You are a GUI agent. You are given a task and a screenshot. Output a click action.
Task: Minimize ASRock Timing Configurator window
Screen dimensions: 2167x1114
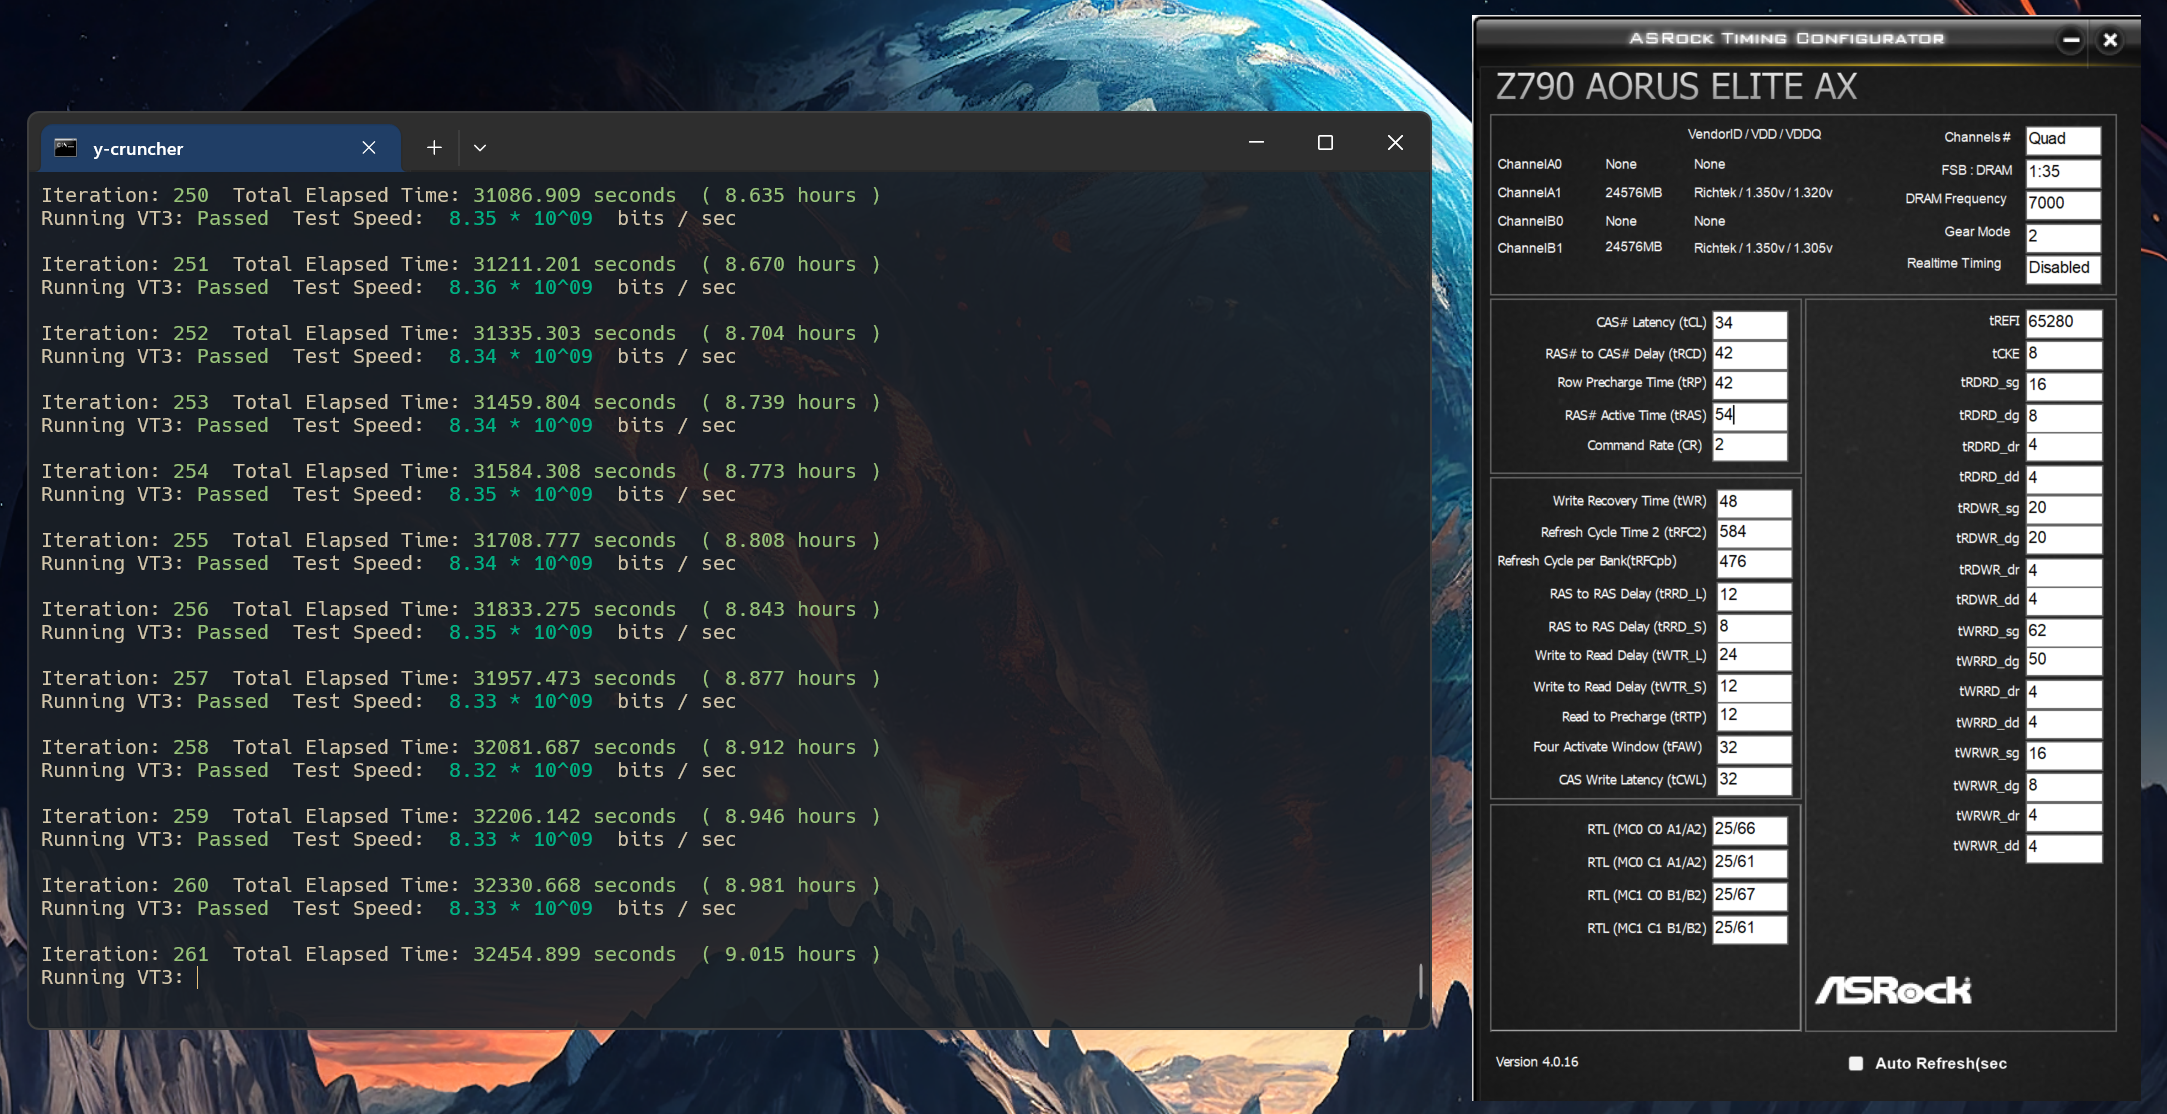pos(2071,40)
